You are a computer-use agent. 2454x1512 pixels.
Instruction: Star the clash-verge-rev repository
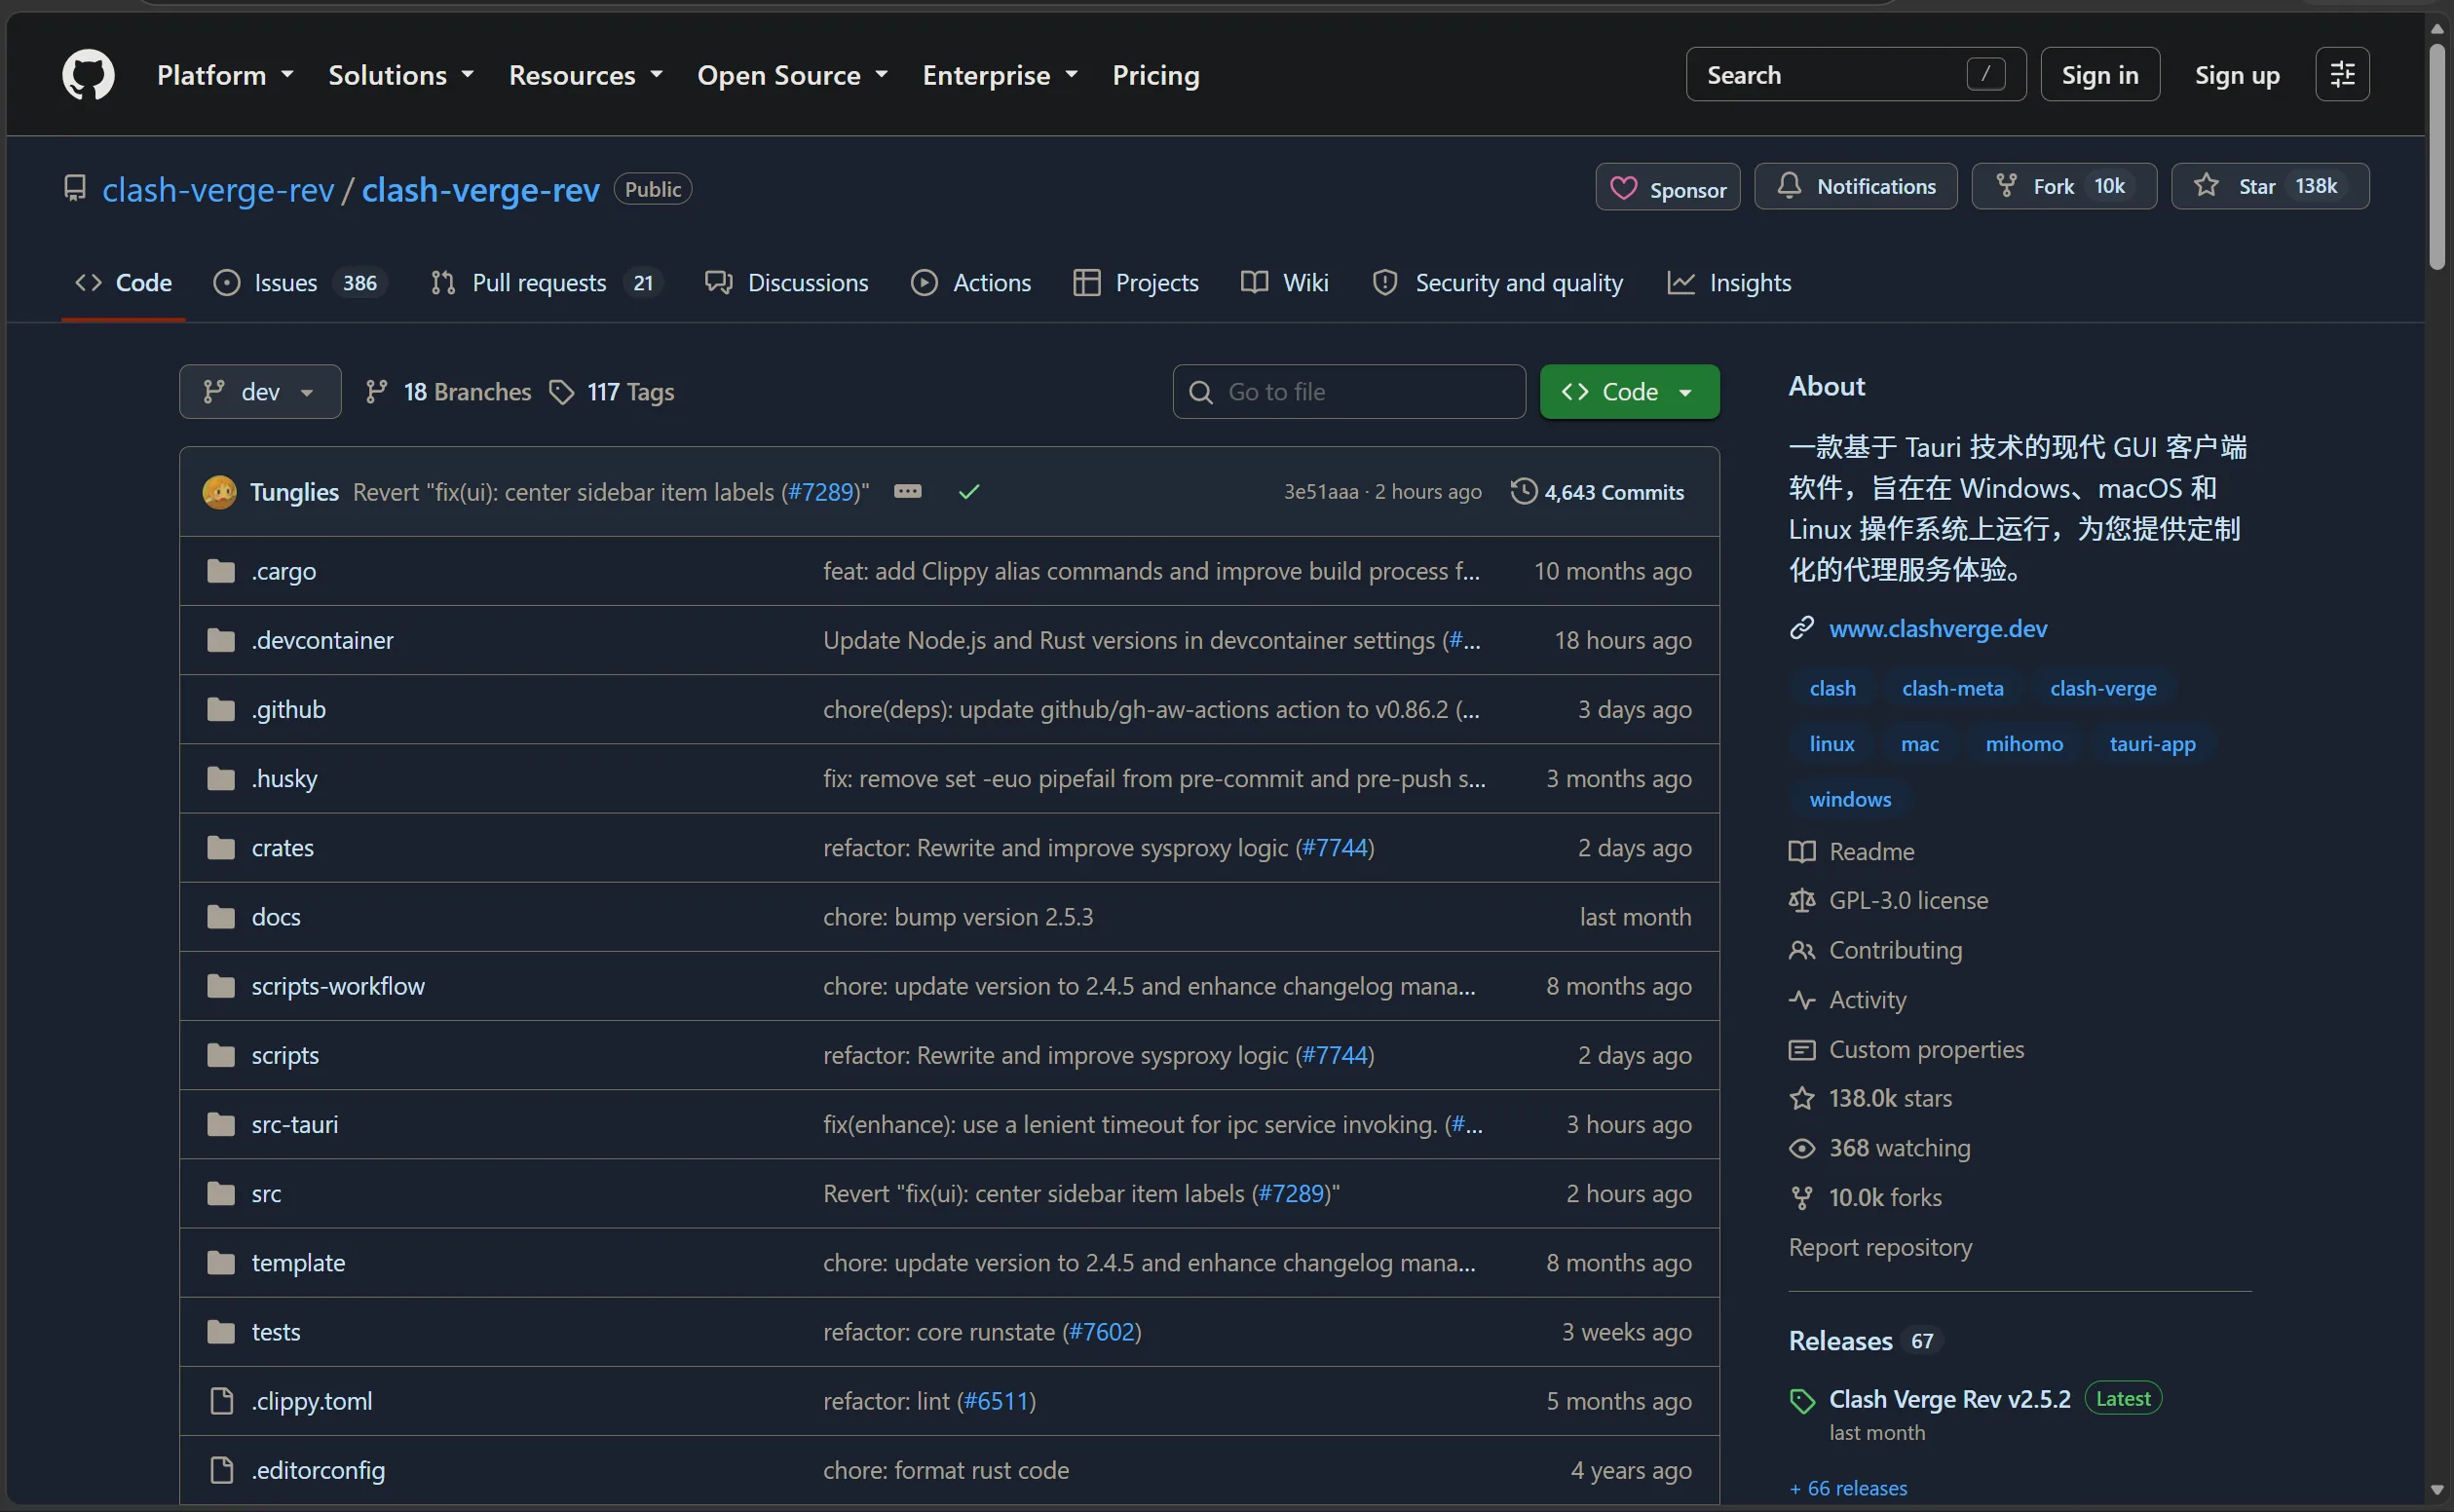(x=2270, y=187)
